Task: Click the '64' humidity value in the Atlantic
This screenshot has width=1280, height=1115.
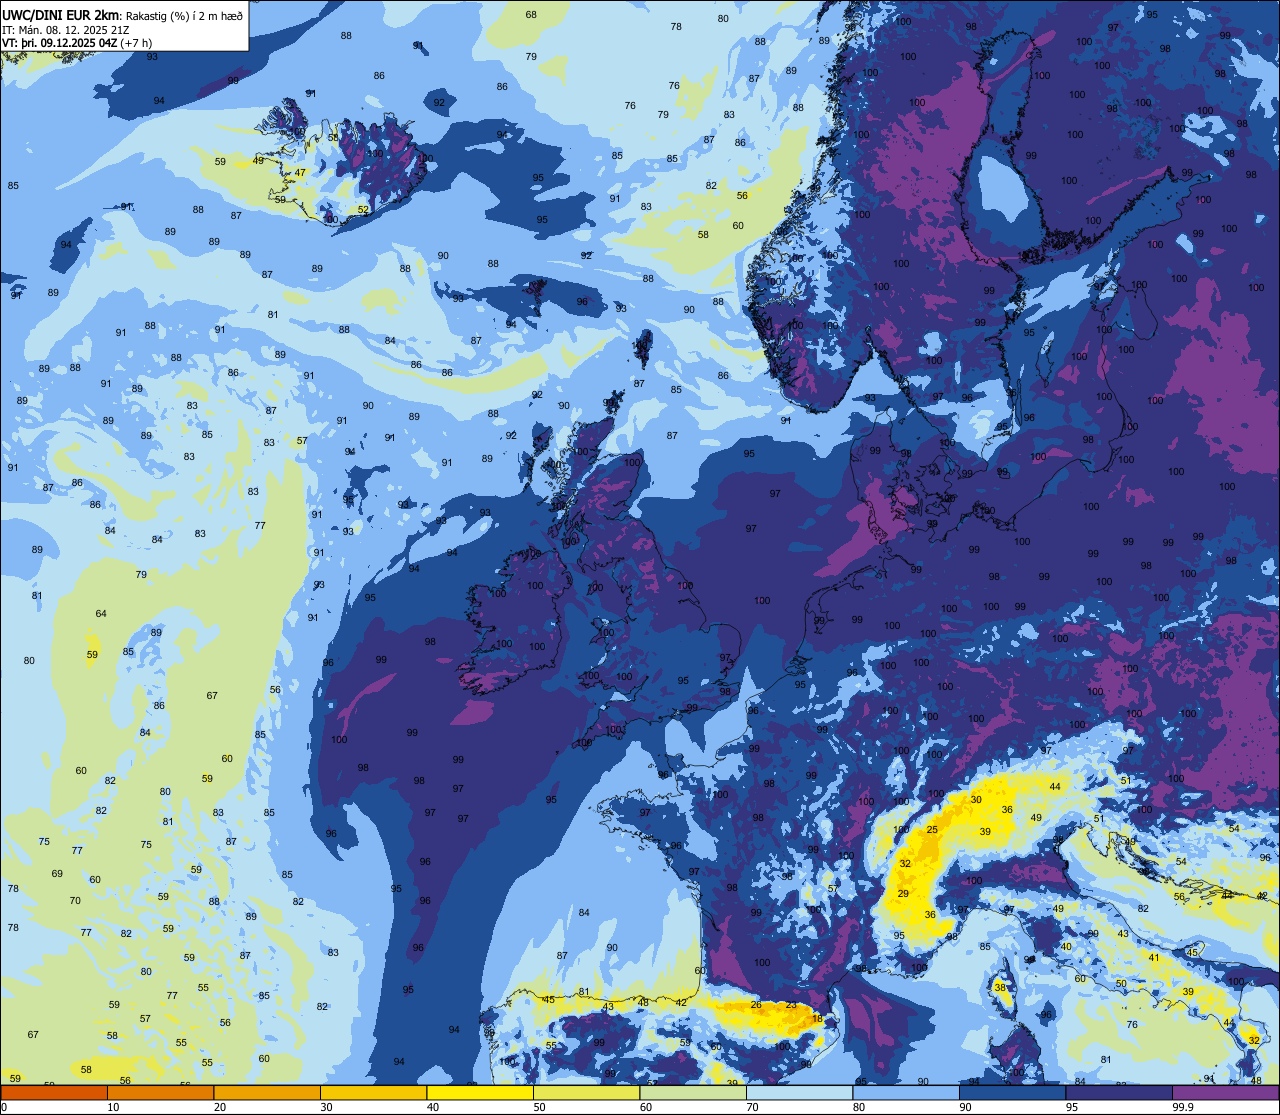Action: click(x=101, y=614)
